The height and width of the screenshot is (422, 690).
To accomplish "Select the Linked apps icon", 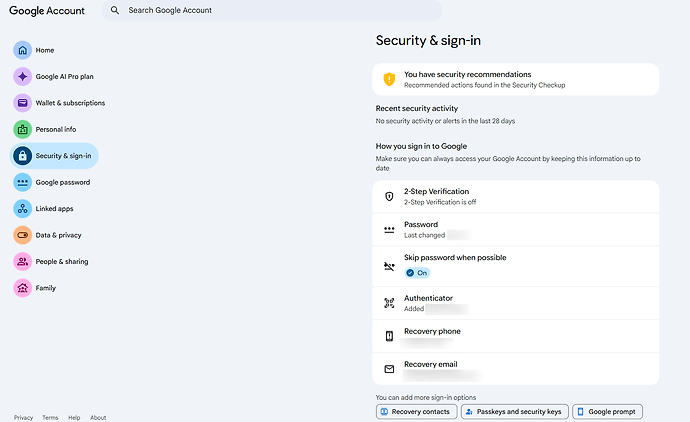I will point(22,209).
